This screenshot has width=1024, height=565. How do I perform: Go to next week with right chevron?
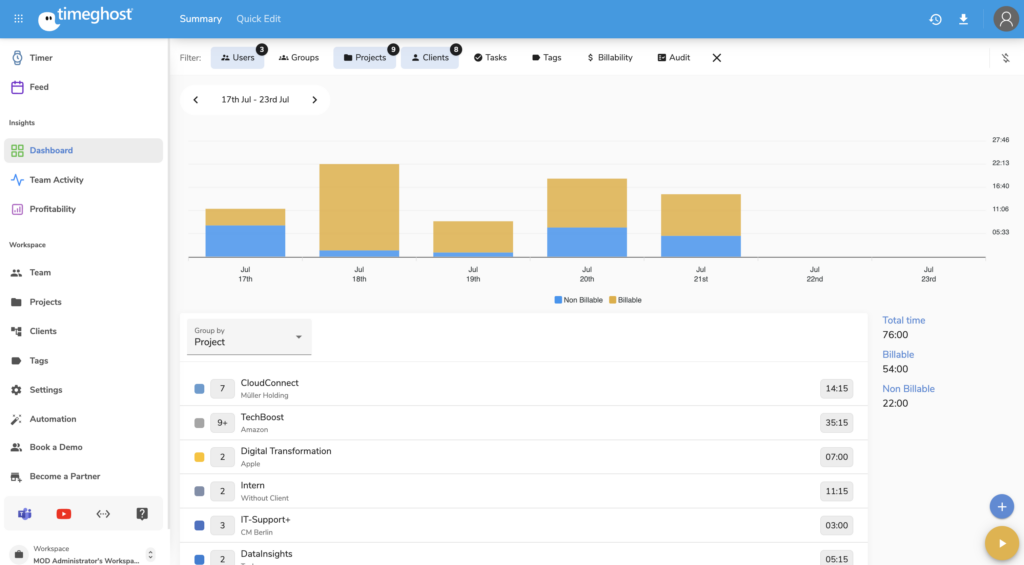tap(314, 100)
